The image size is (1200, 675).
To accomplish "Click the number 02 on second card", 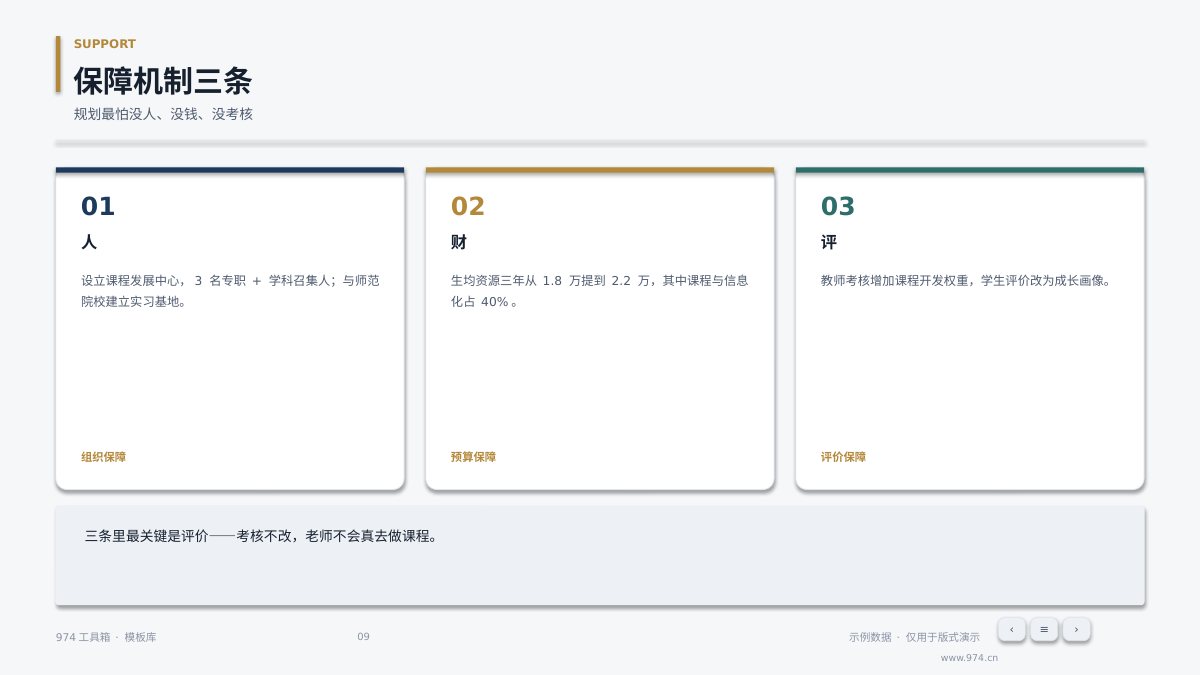I will point(468,206).
